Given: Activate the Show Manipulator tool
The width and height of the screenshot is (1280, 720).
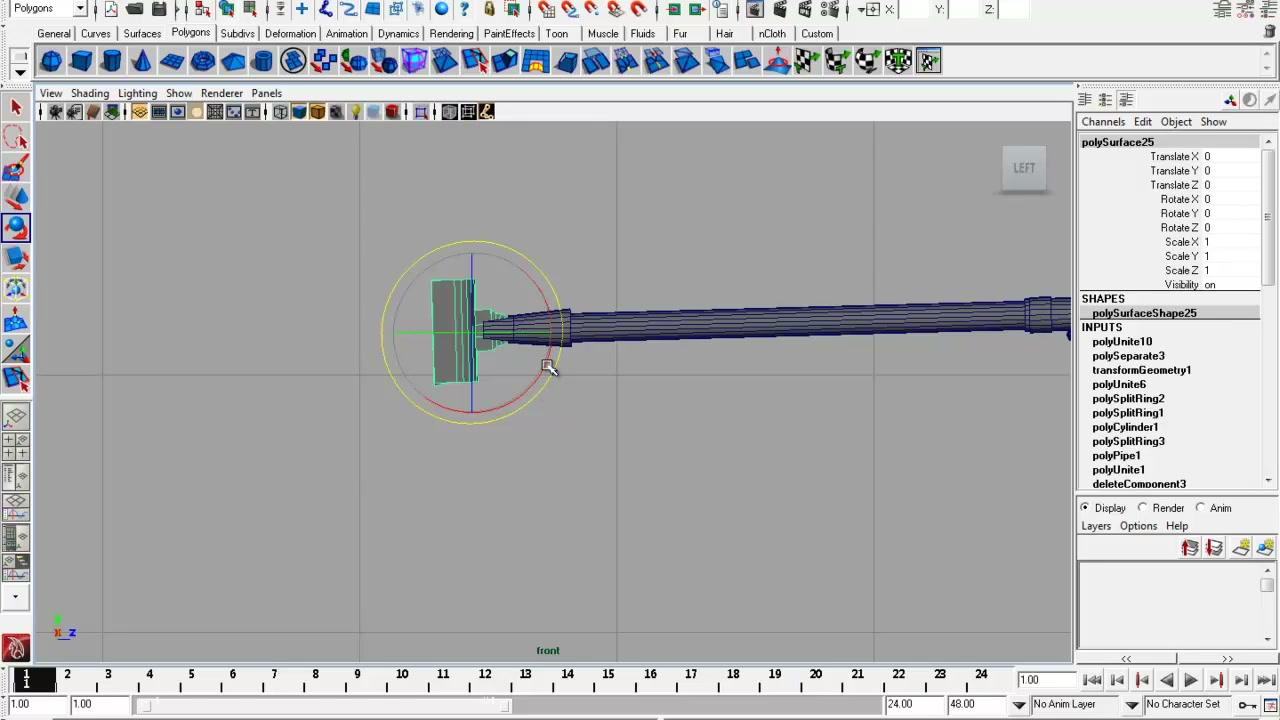Looking at the screenshot, I should pos(16,349).
